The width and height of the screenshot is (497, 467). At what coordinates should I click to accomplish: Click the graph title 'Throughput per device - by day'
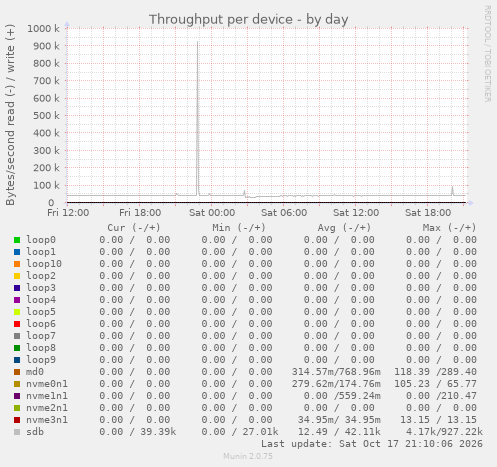point(249,19)
